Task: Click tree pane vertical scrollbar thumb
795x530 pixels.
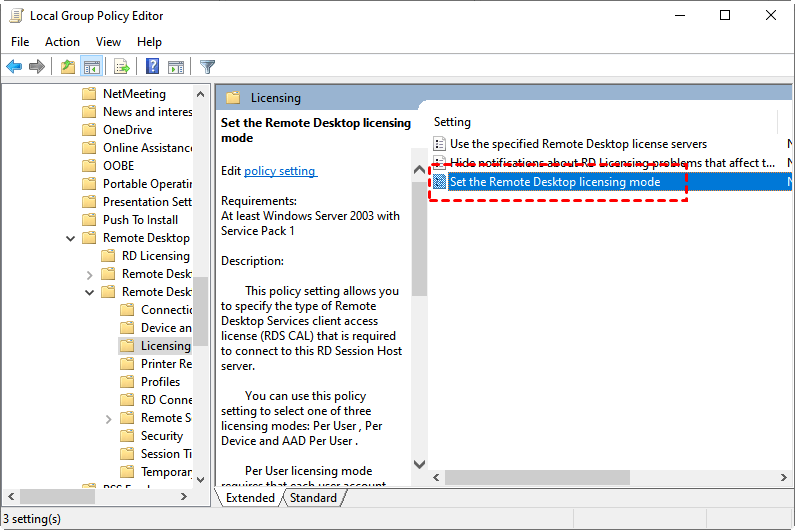Action: tap(200, 311)
